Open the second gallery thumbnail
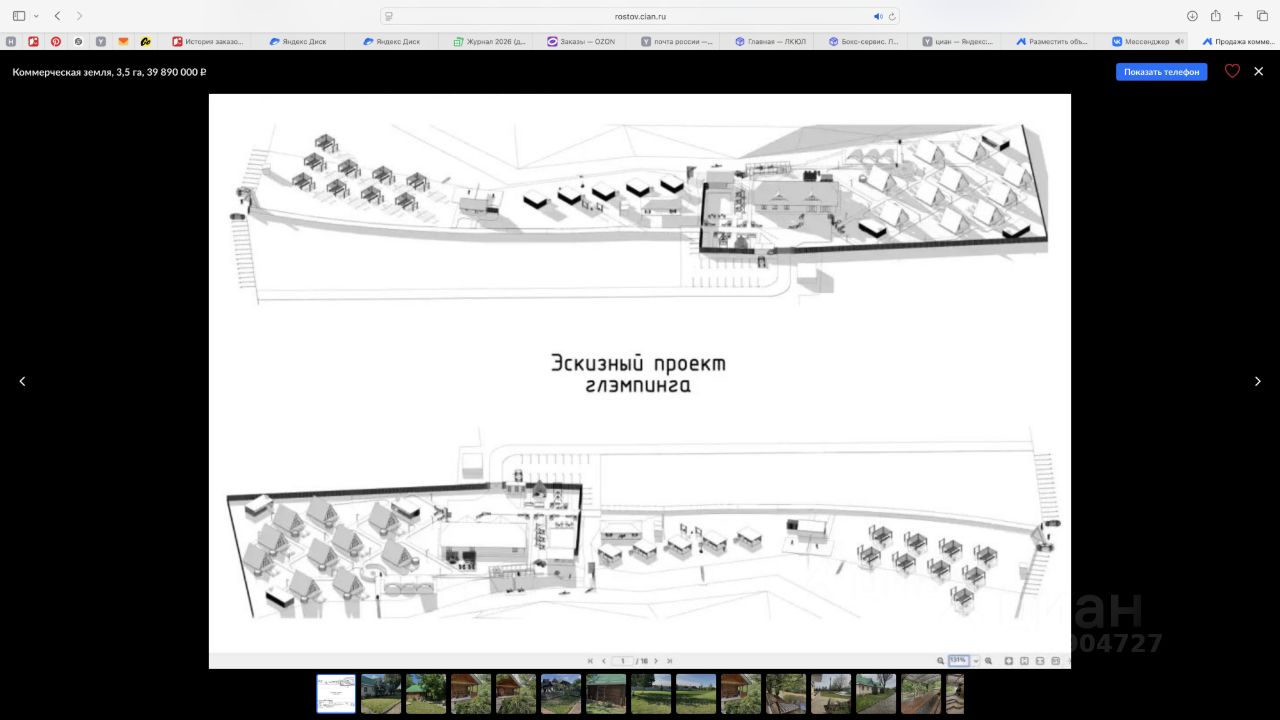Viewport: 1280px width, 720px height. (x=381, y=694)
